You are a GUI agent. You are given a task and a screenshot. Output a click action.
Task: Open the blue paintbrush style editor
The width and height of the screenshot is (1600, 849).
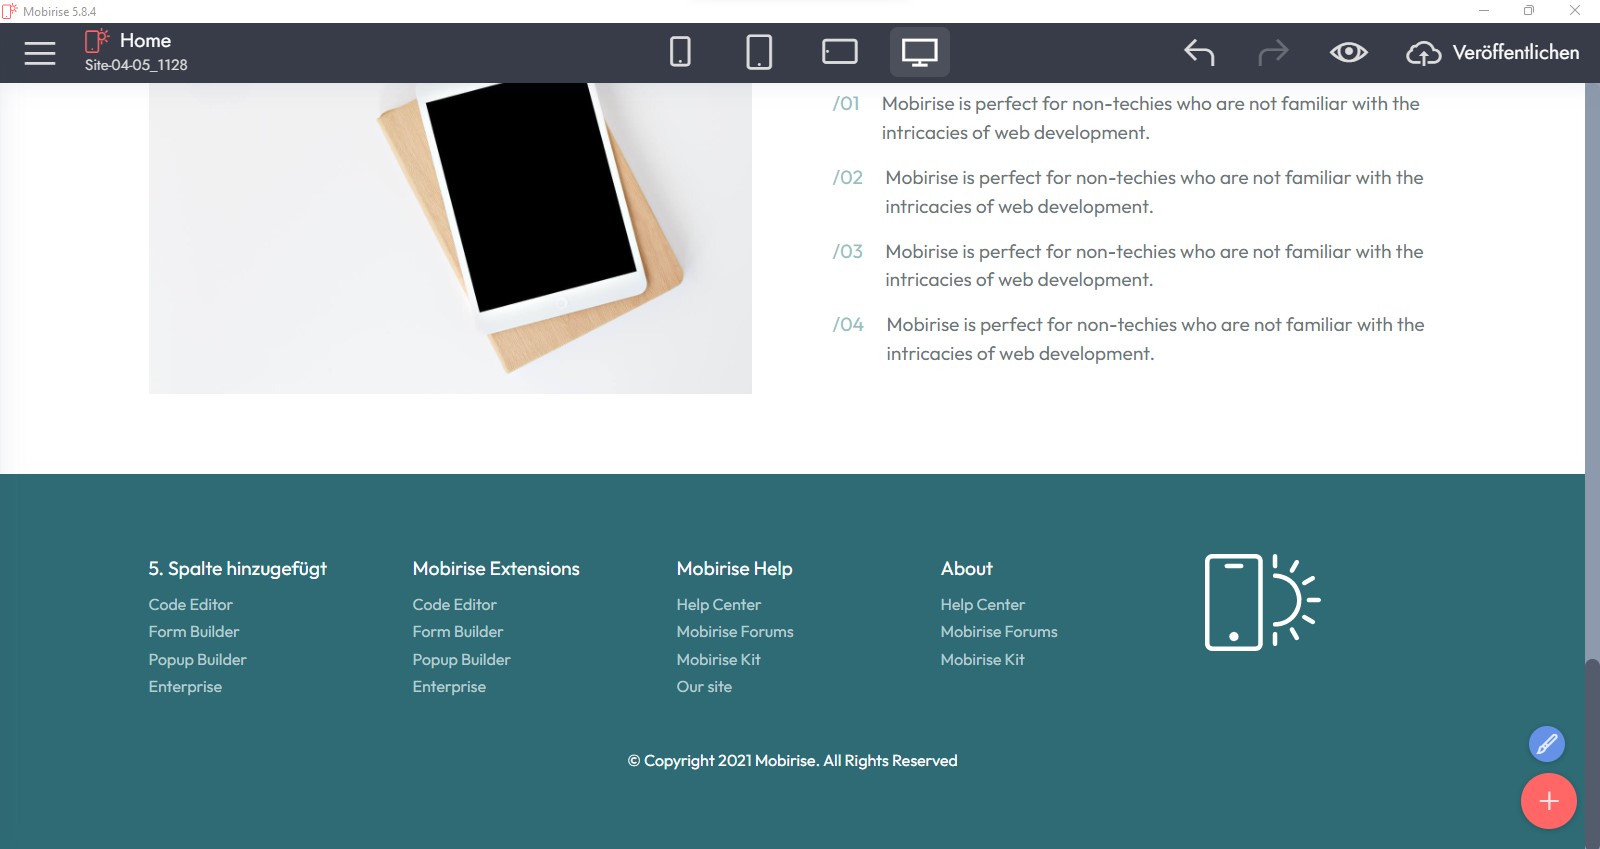click(1546, 744)
